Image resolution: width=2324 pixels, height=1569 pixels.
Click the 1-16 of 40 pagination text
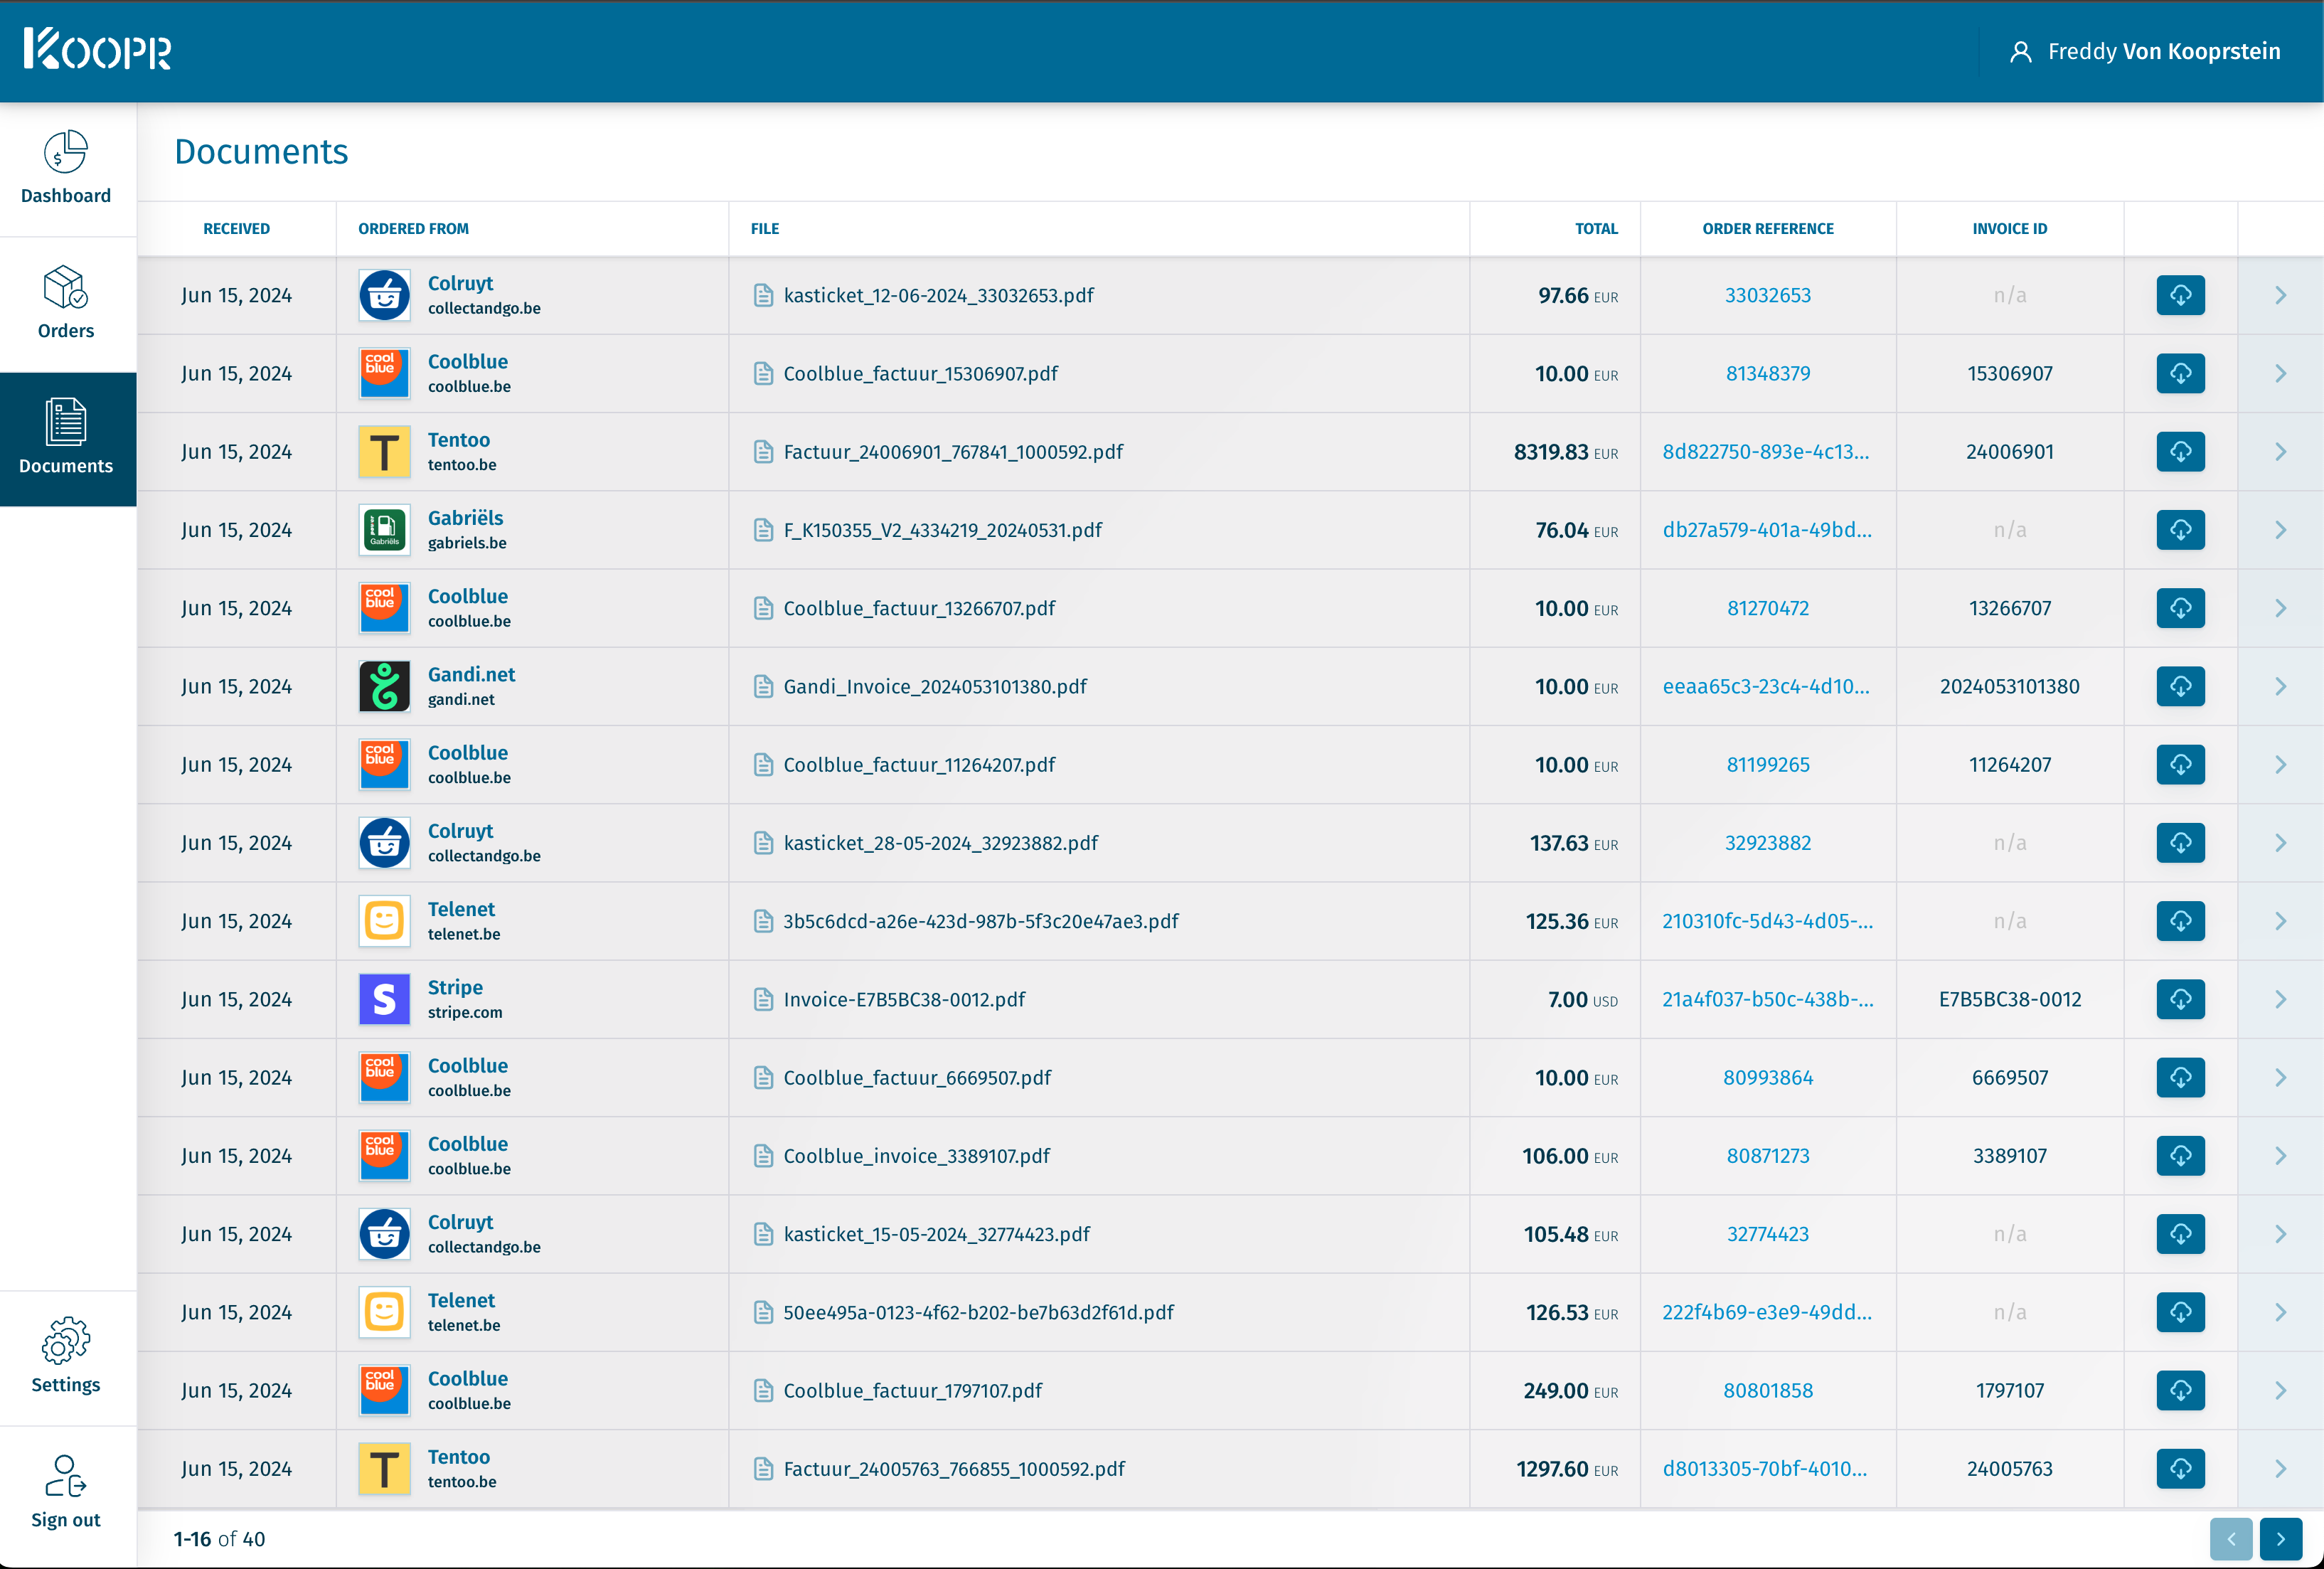(x=219, y=1539)
